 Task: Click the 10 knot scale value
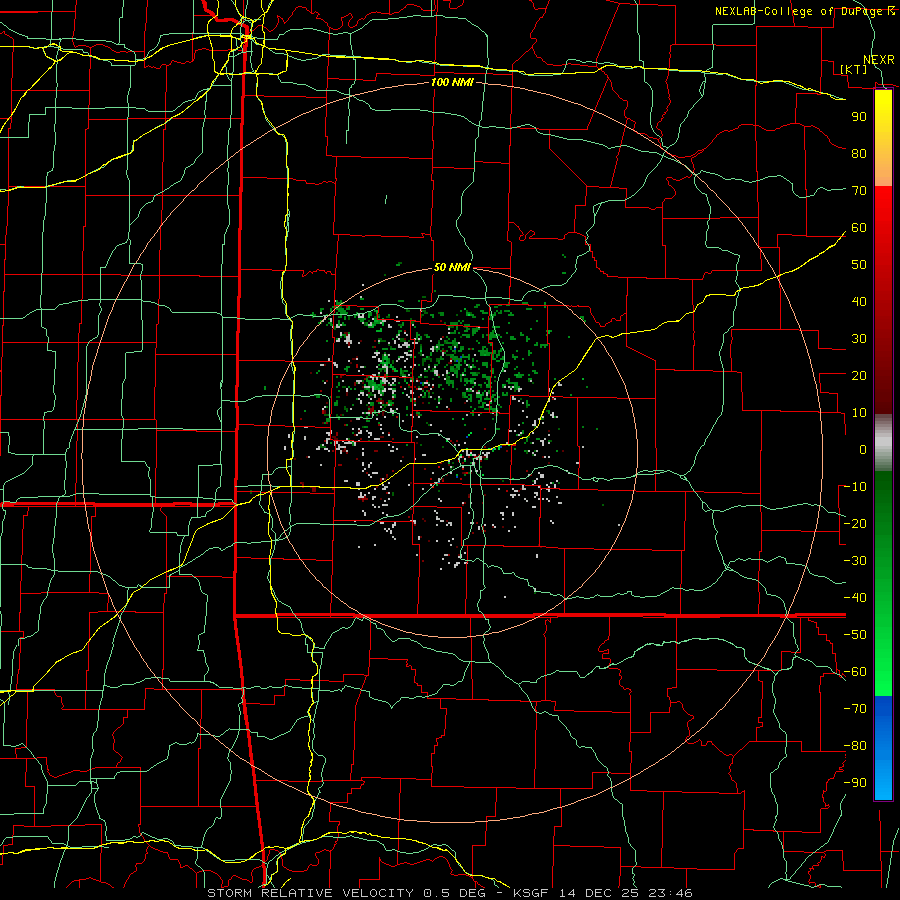[x=859, y=413]
